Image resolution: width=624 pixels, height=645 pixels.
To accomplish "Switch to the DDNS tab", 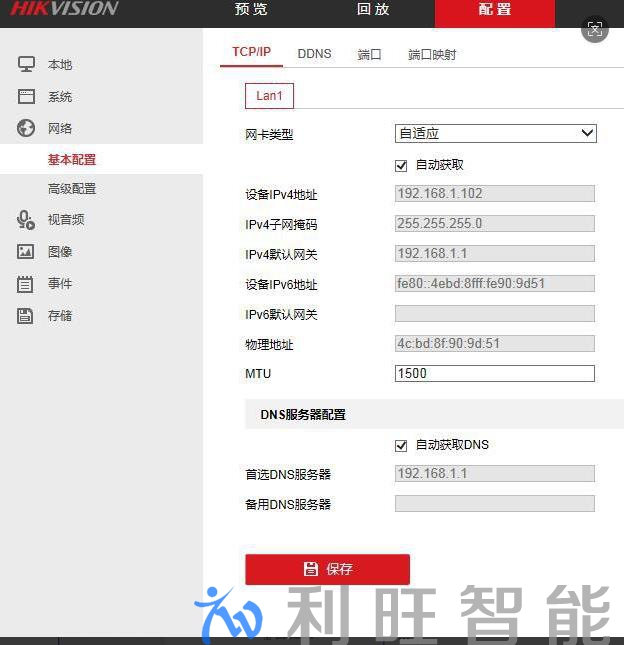I will [314, 54].
